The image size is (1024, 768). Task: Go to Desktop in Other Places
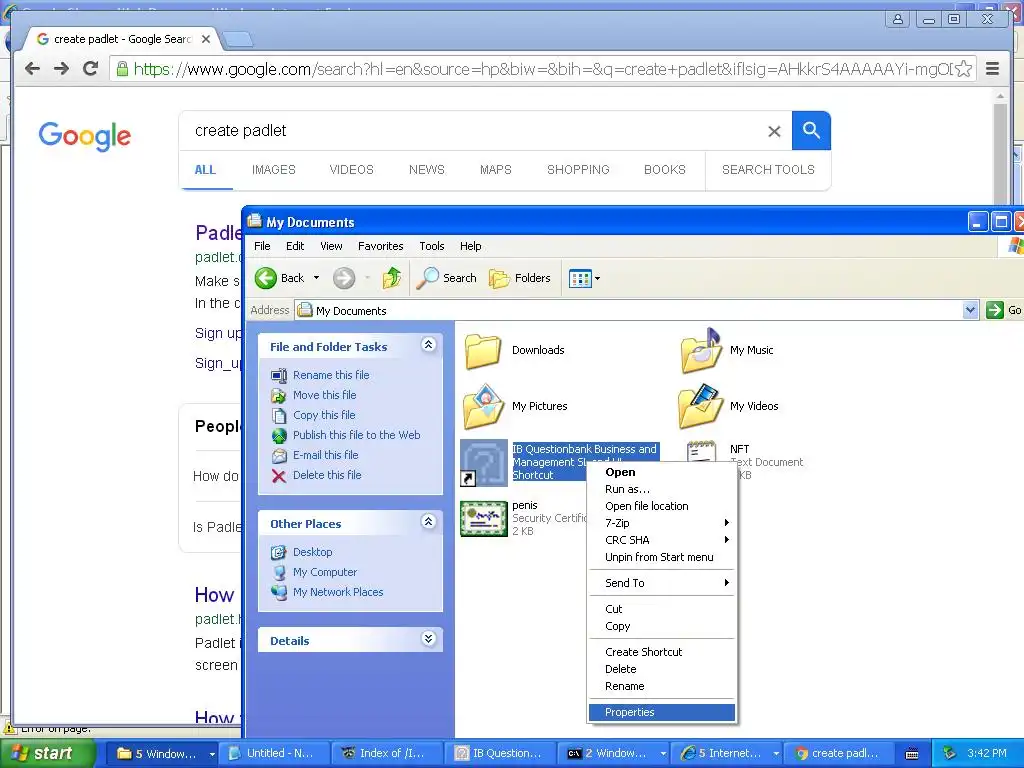(x=312, y=552)
